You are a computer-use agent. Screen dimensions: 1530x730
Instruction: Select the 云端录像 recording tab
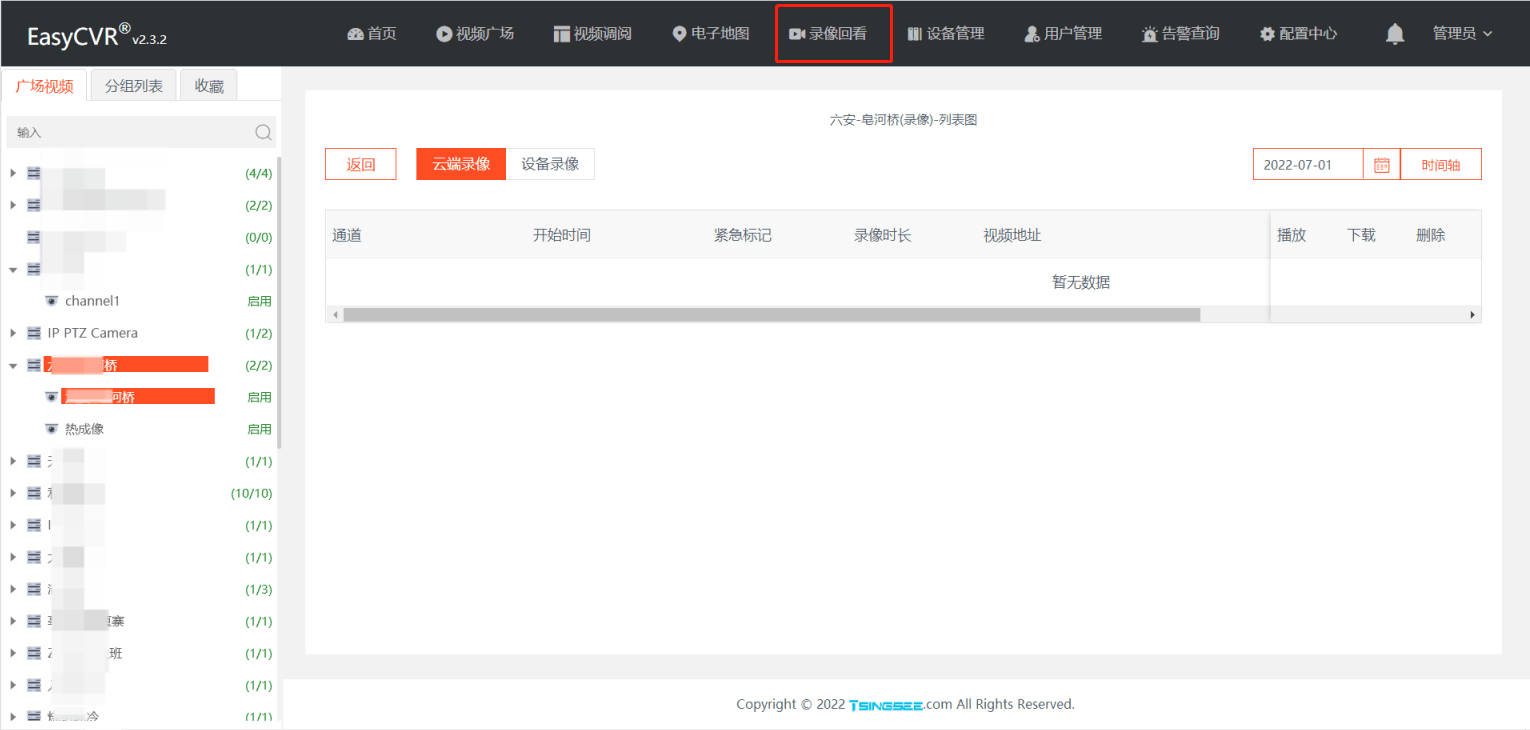click(461, 164)
